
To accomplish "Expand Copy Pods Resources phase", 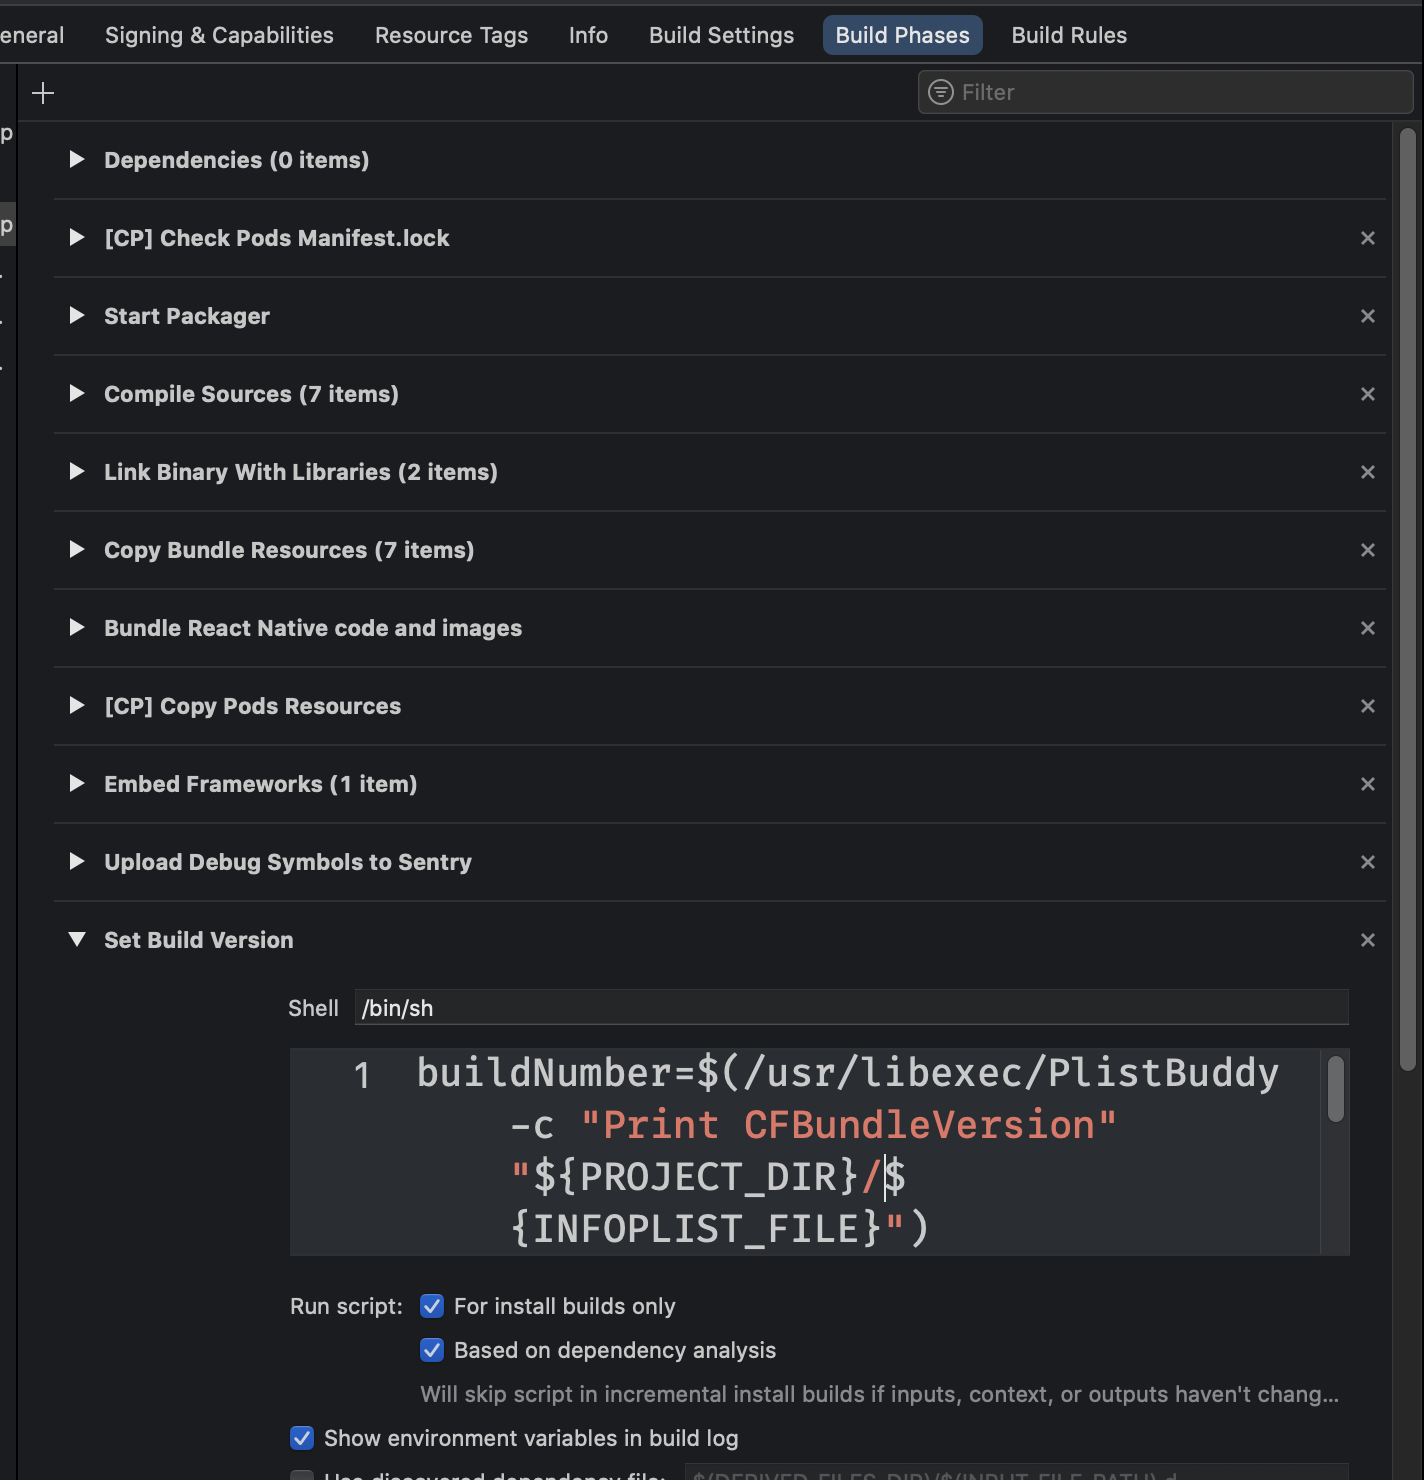I will tap(77, 705).
